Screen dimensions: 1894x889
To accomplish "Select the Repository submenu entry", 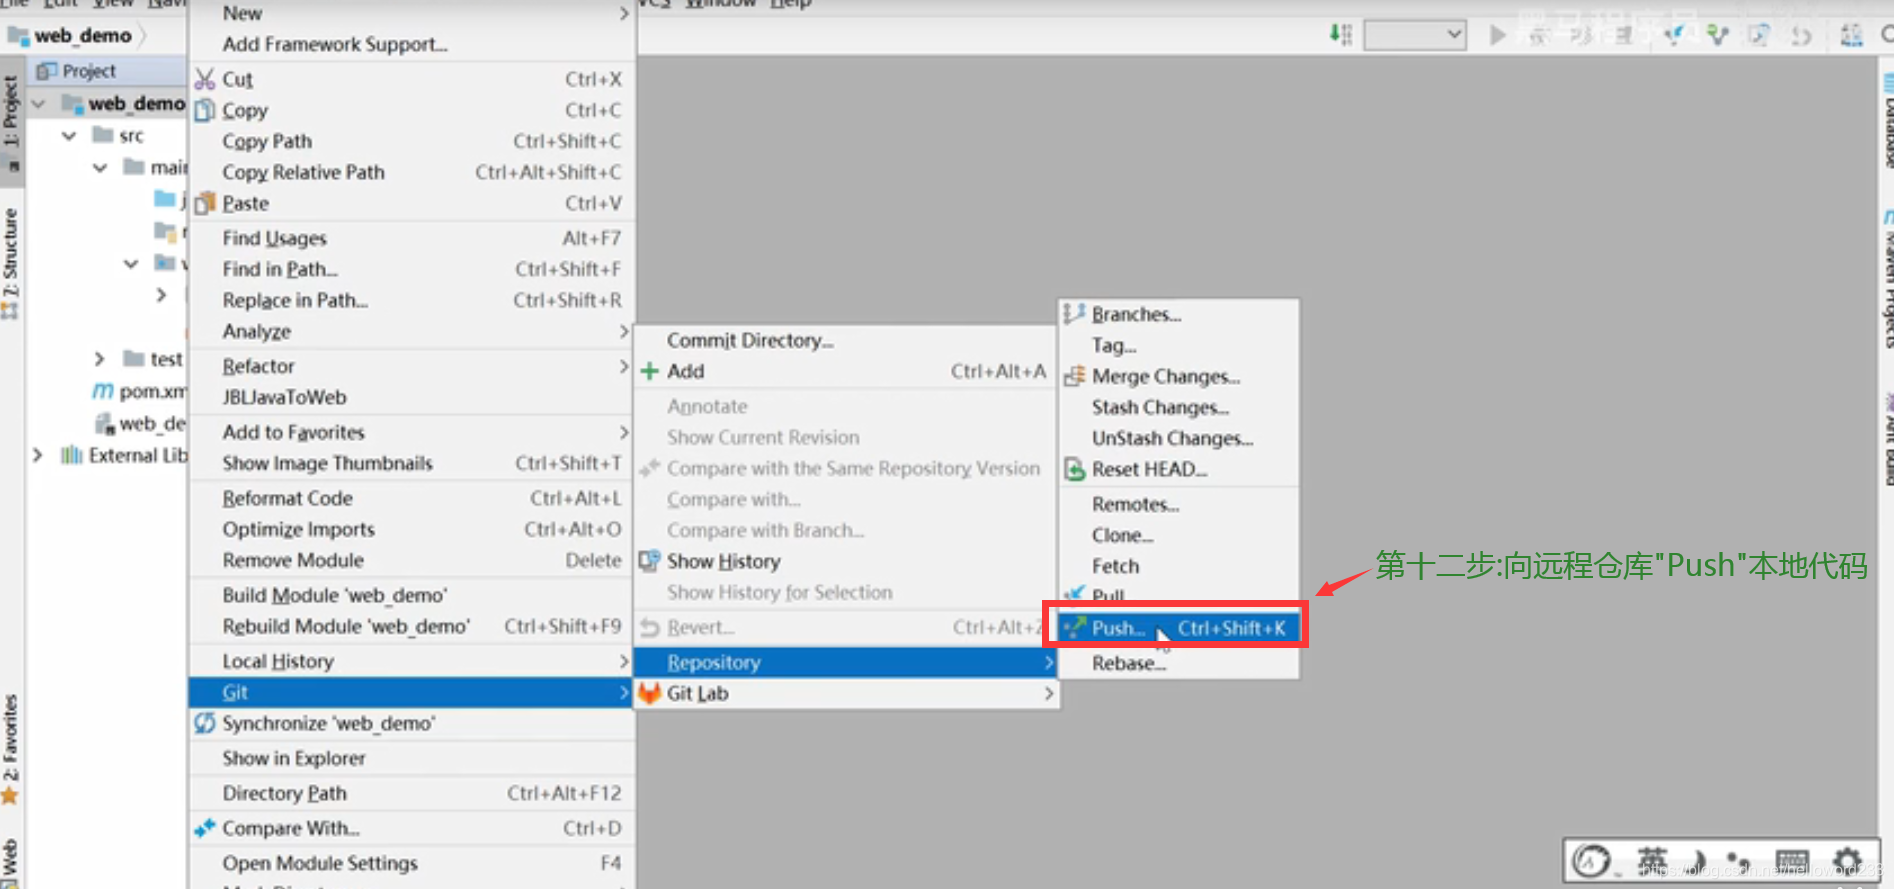I will pyautogui.click(x=846, y=662).
